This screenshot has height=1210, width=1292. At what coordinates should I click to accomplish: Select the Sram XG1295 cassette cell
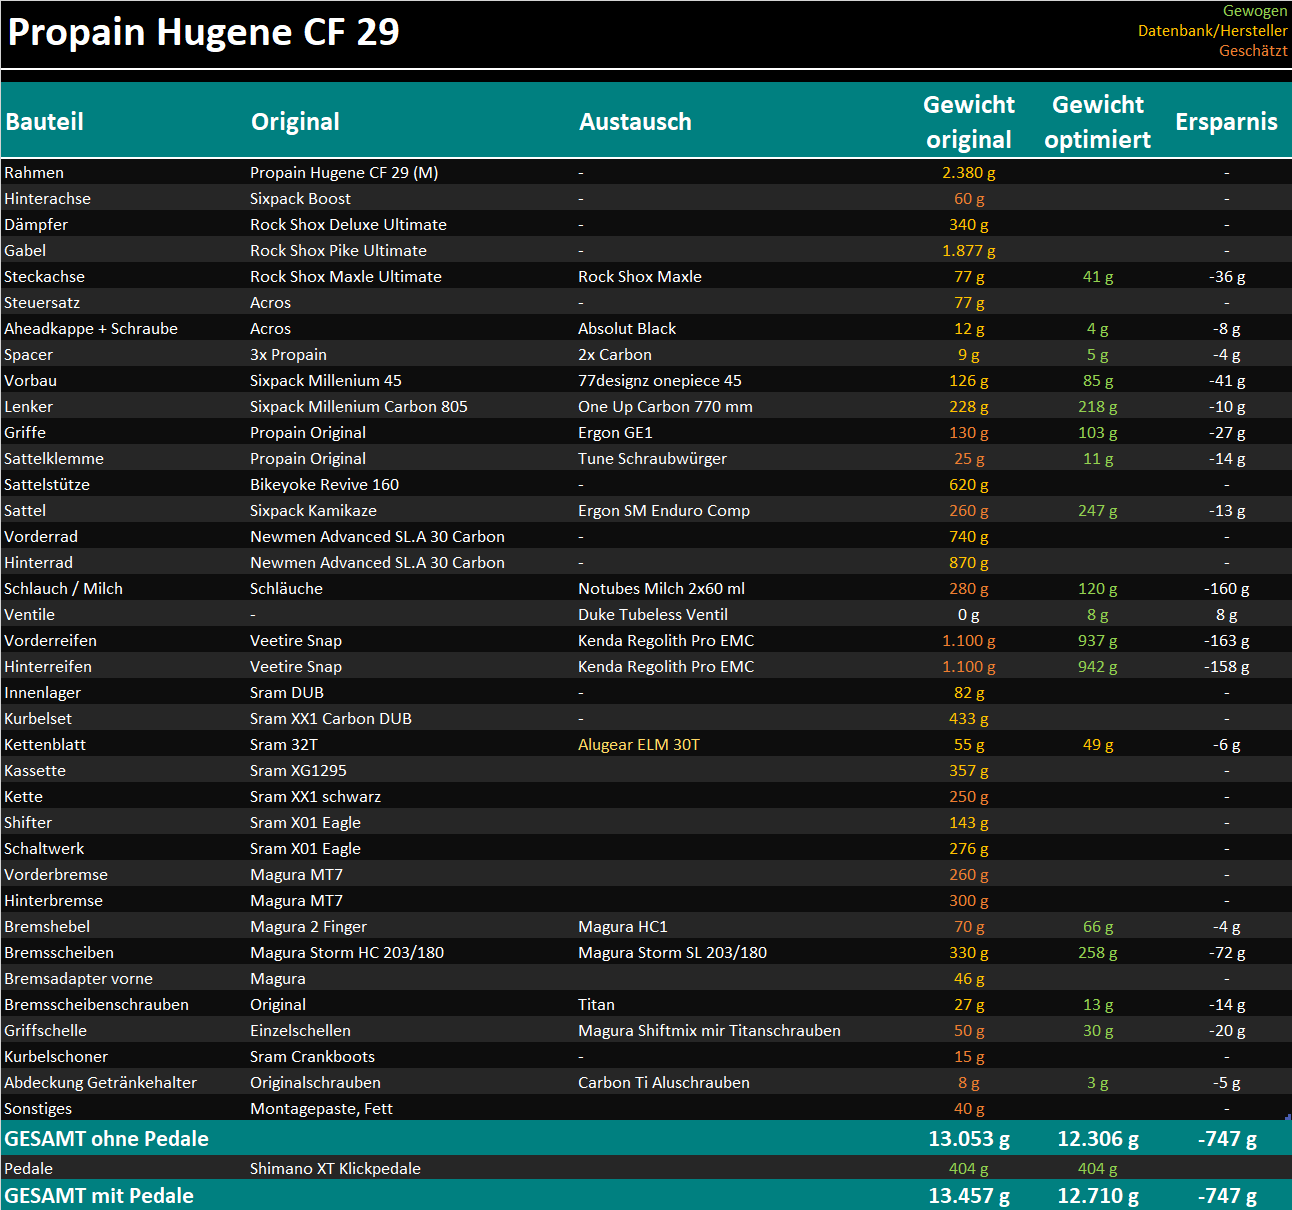pyautogui.click(x=298, y=771)
